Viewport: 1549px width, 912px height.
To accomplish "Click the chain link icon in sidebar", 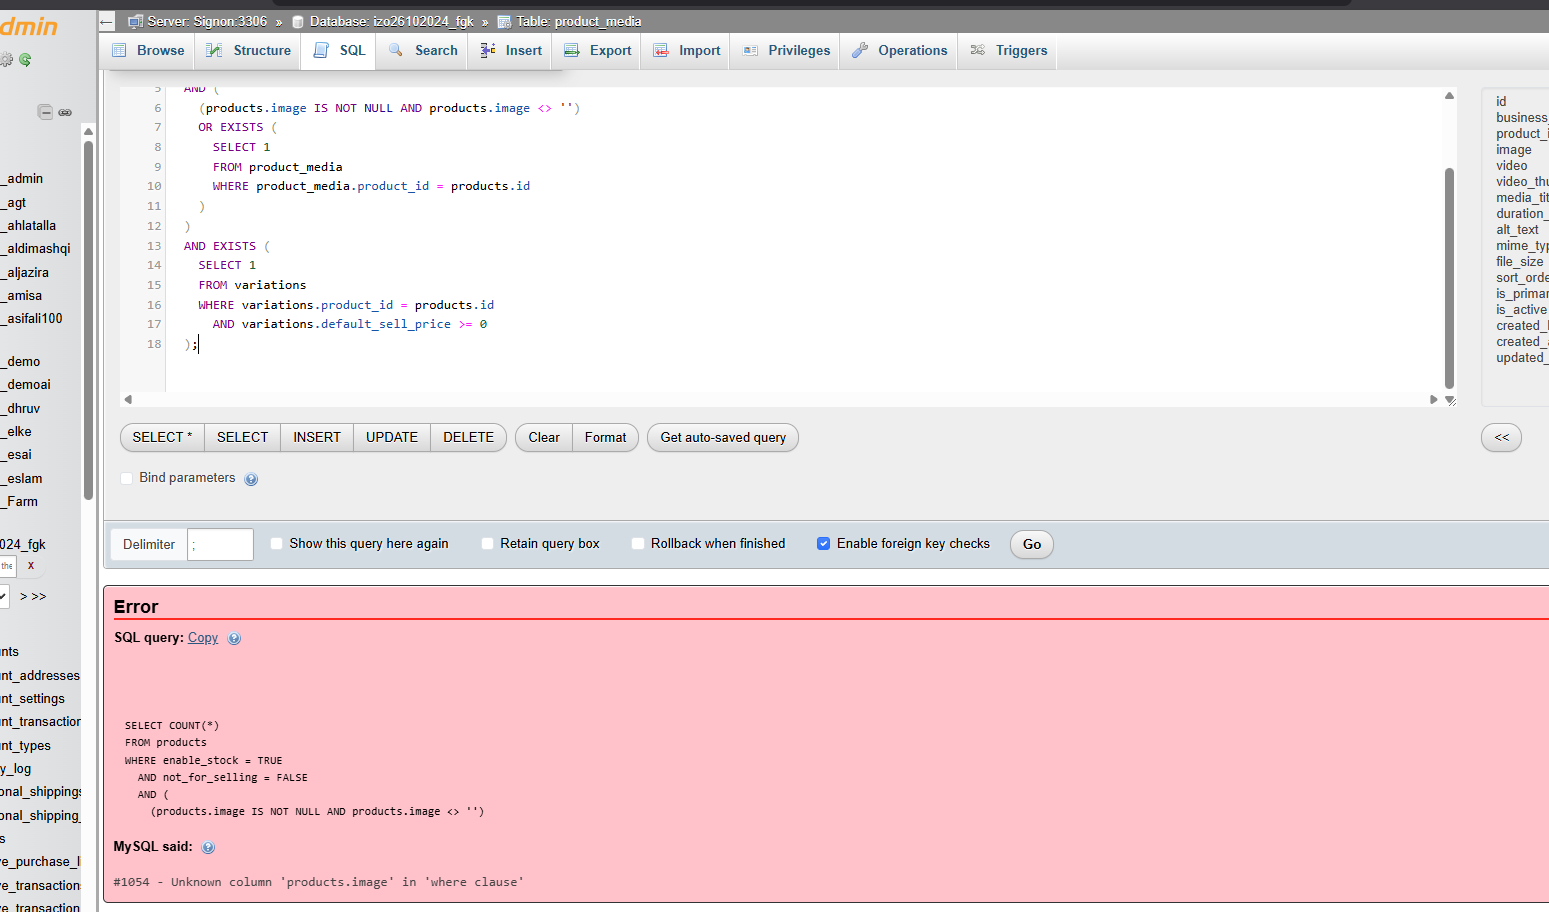I will [x=65, y=112].
